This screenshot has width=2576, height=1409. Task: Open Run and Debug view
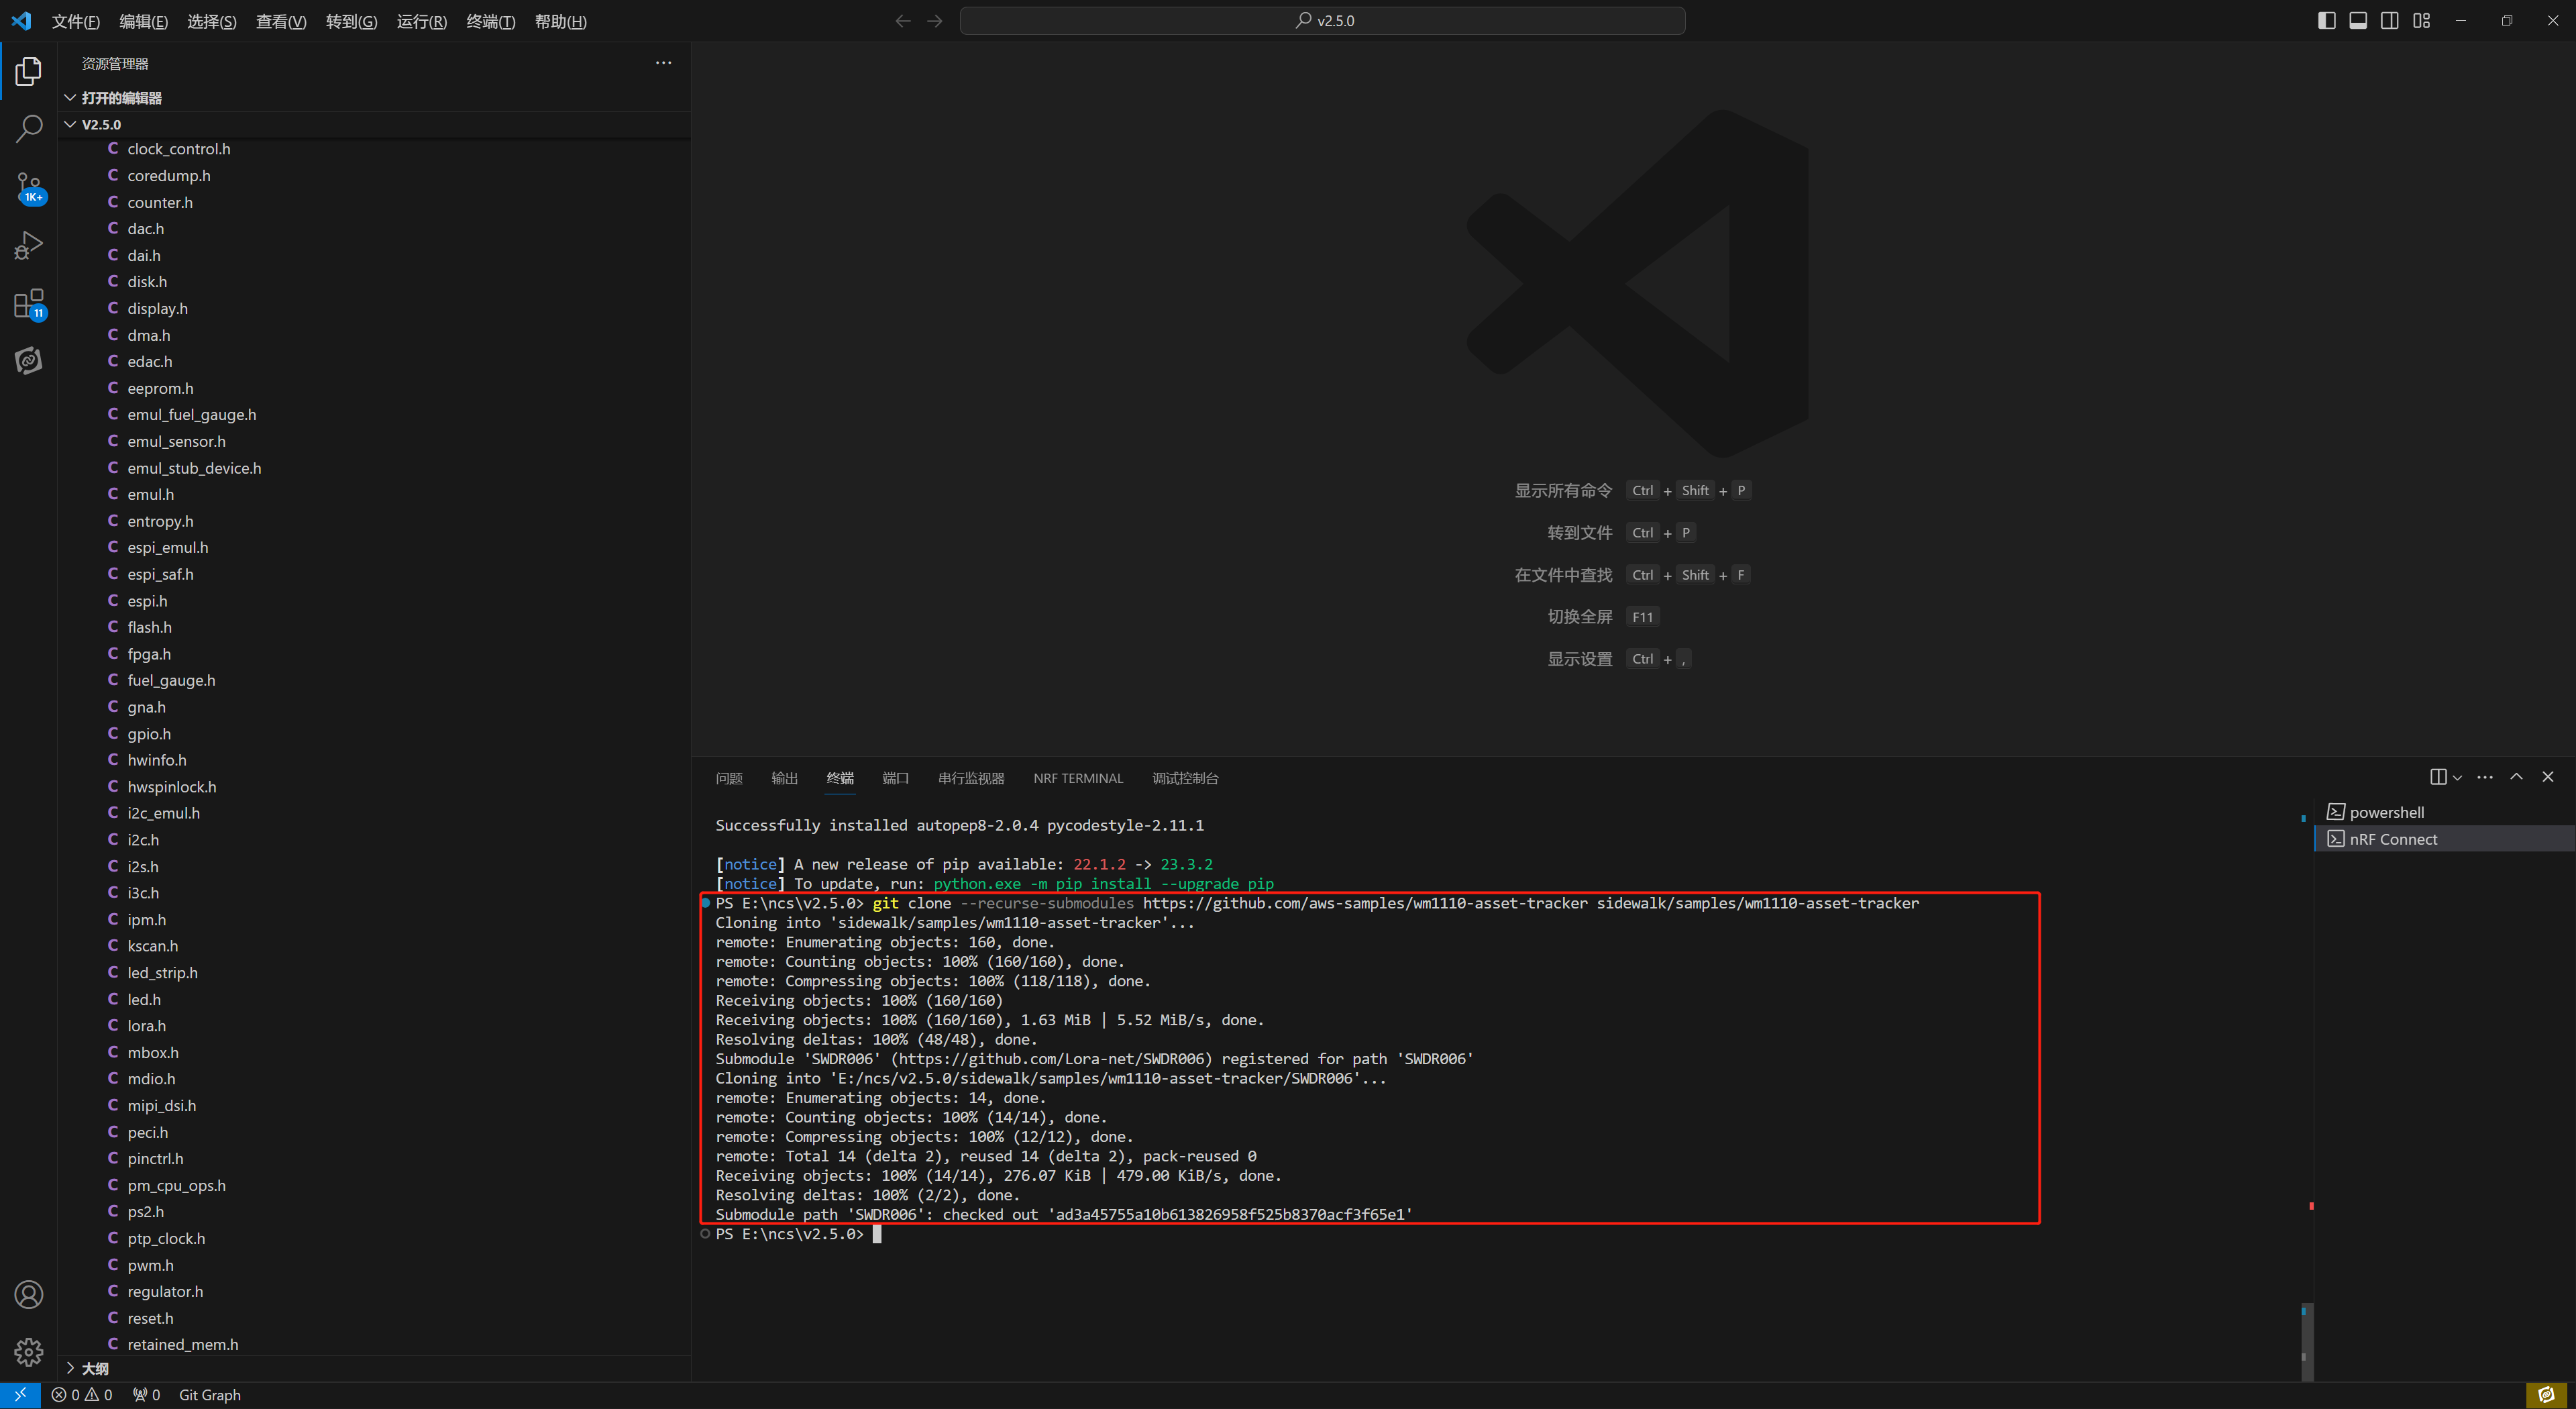pyautogui.click(x=29, y=245)
